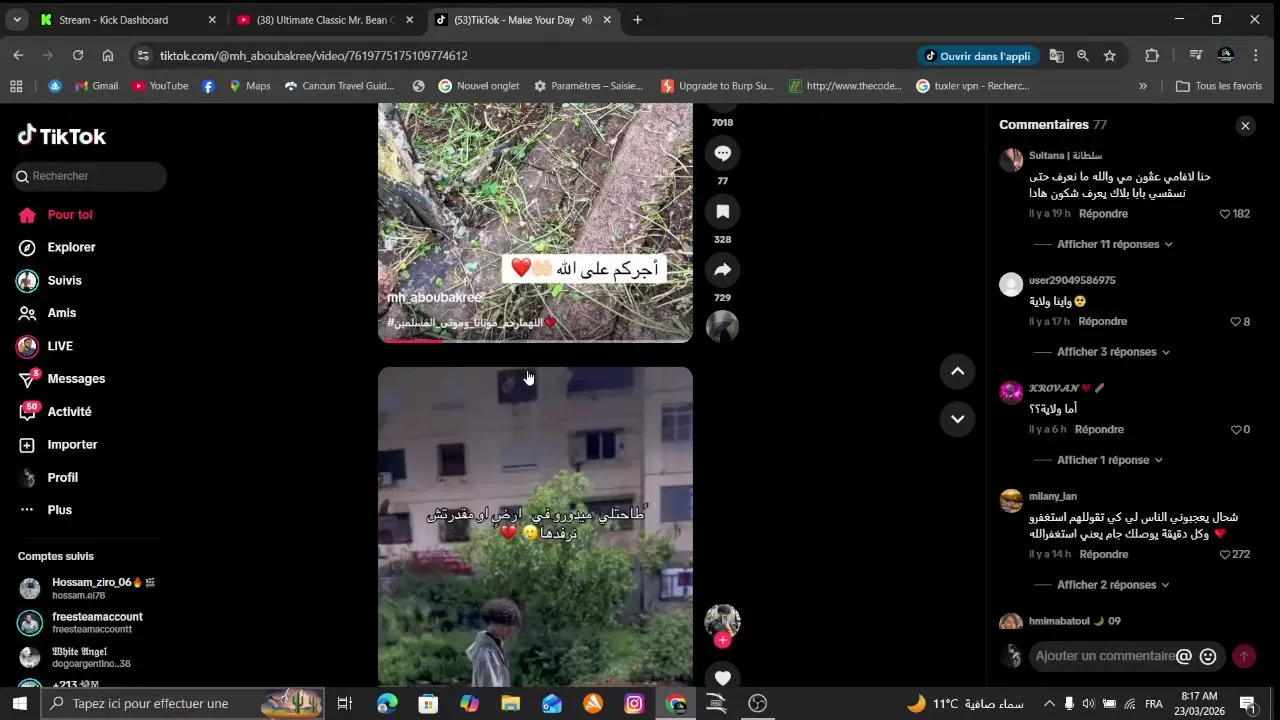The image size is (1280, 720).
Task: Like KROVAN's comment heart showing 0
Action: point(1235,430)
